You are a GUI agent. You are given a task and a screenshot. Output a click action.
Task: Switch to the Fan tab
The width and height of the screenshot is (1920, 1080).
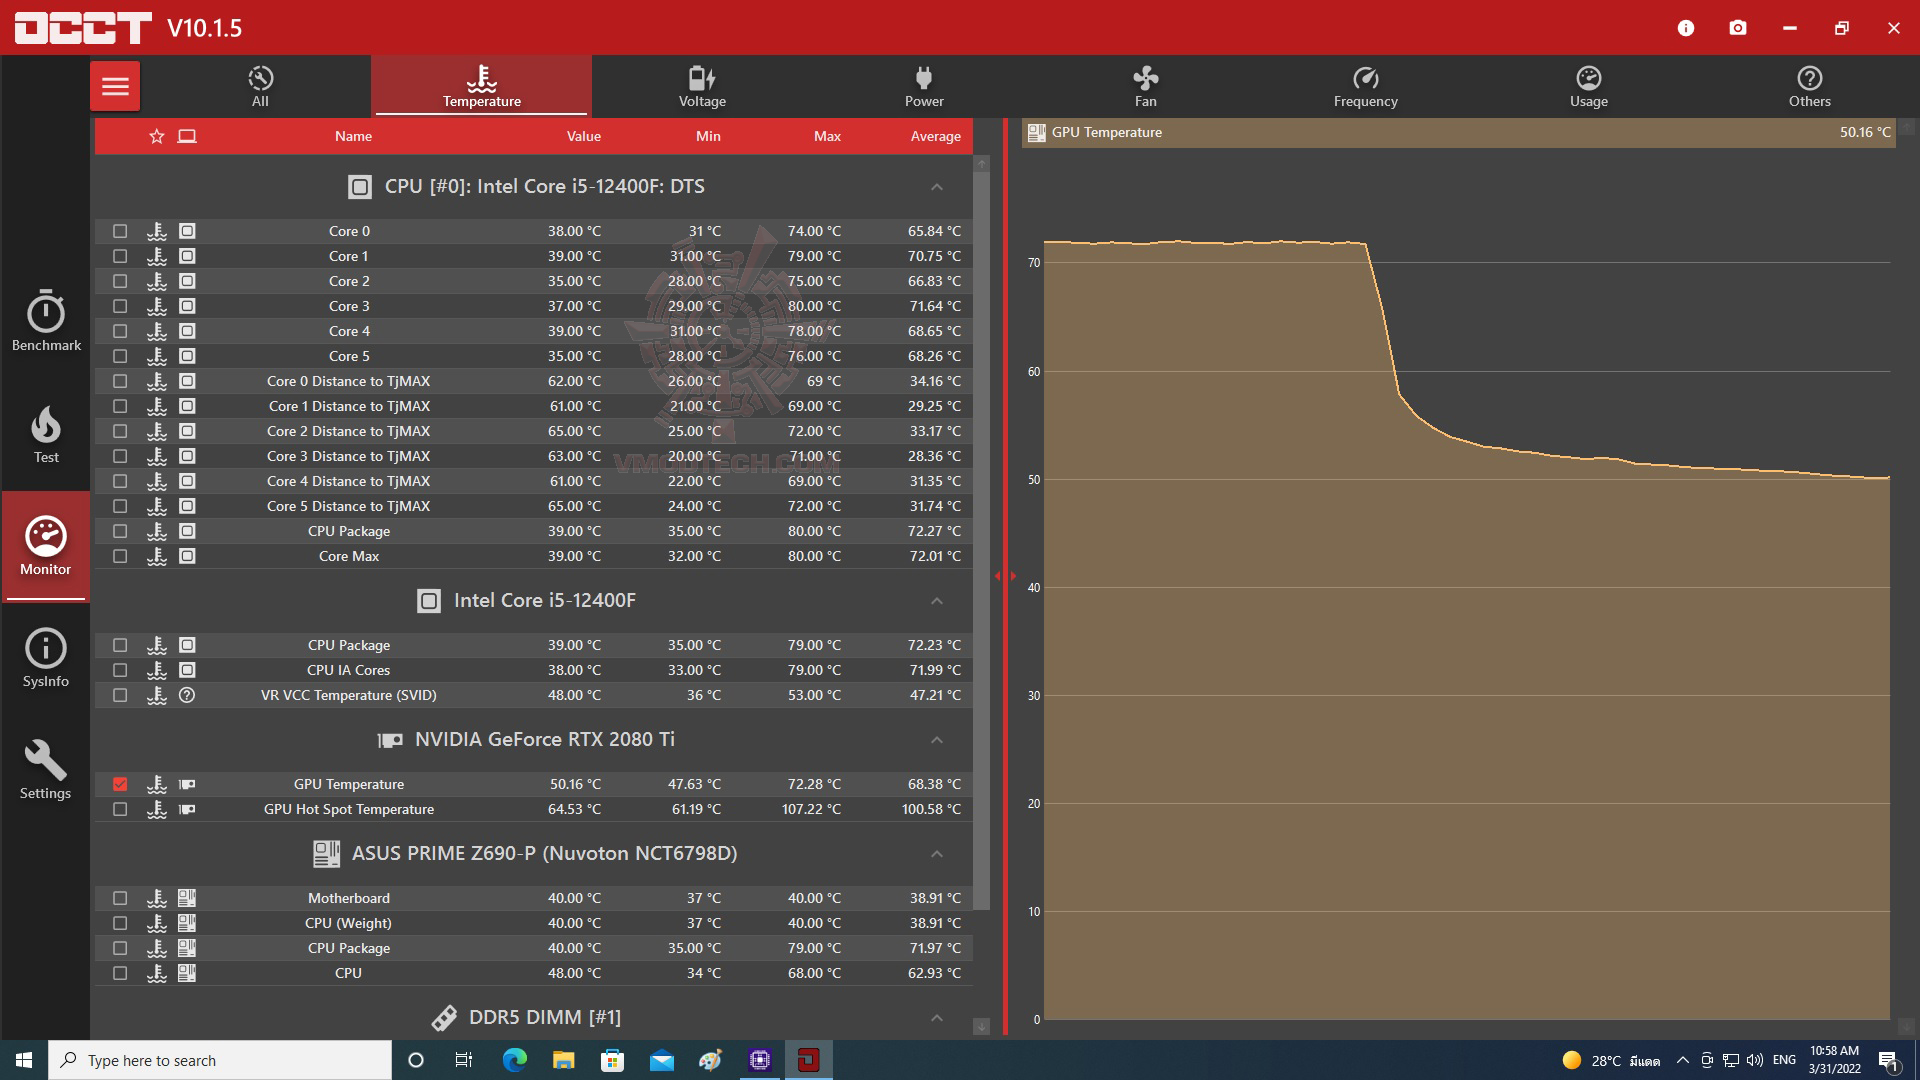1145,86
